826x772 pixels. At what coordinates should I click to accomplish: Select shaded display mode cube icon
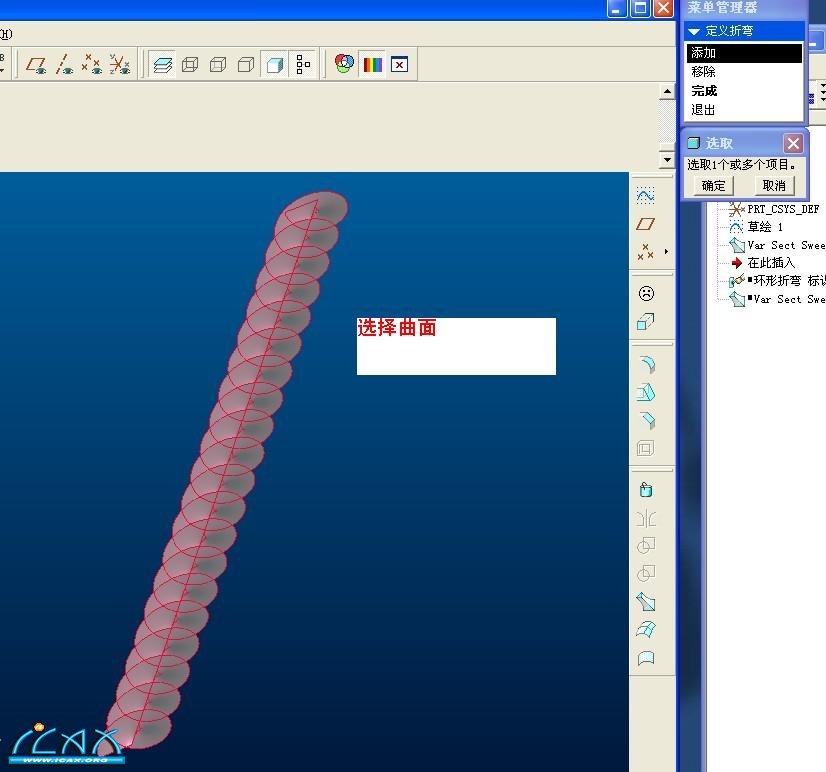click(273, 65)
